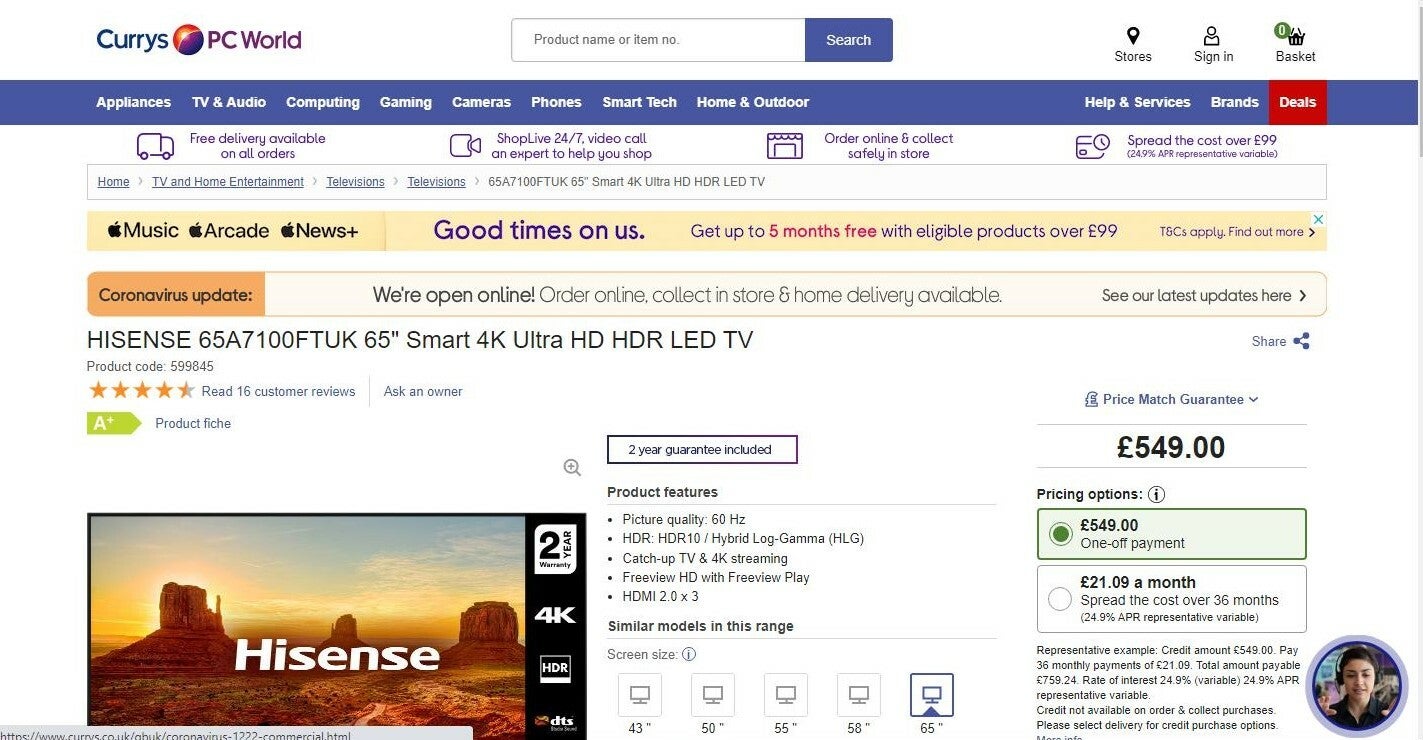Select the £549.00 one-off payment option

[x=1171, y=534]
